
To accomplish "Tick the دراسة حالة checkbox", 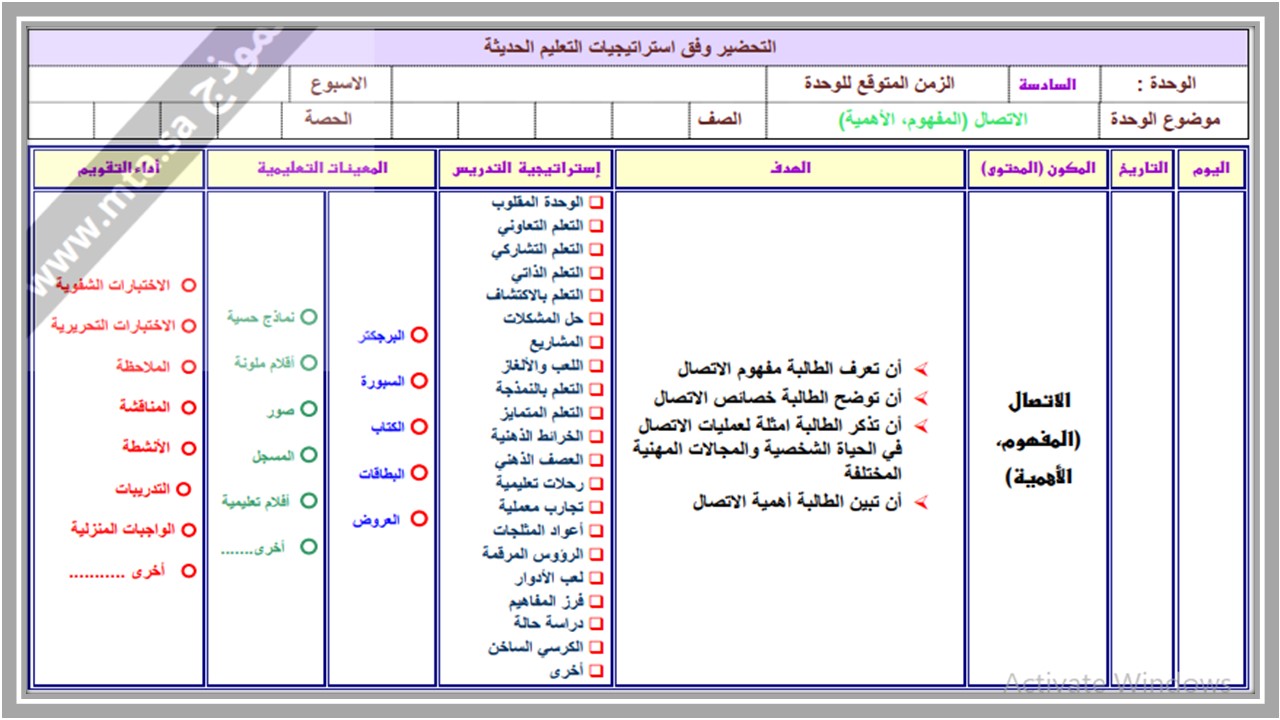I will [596, 624].
